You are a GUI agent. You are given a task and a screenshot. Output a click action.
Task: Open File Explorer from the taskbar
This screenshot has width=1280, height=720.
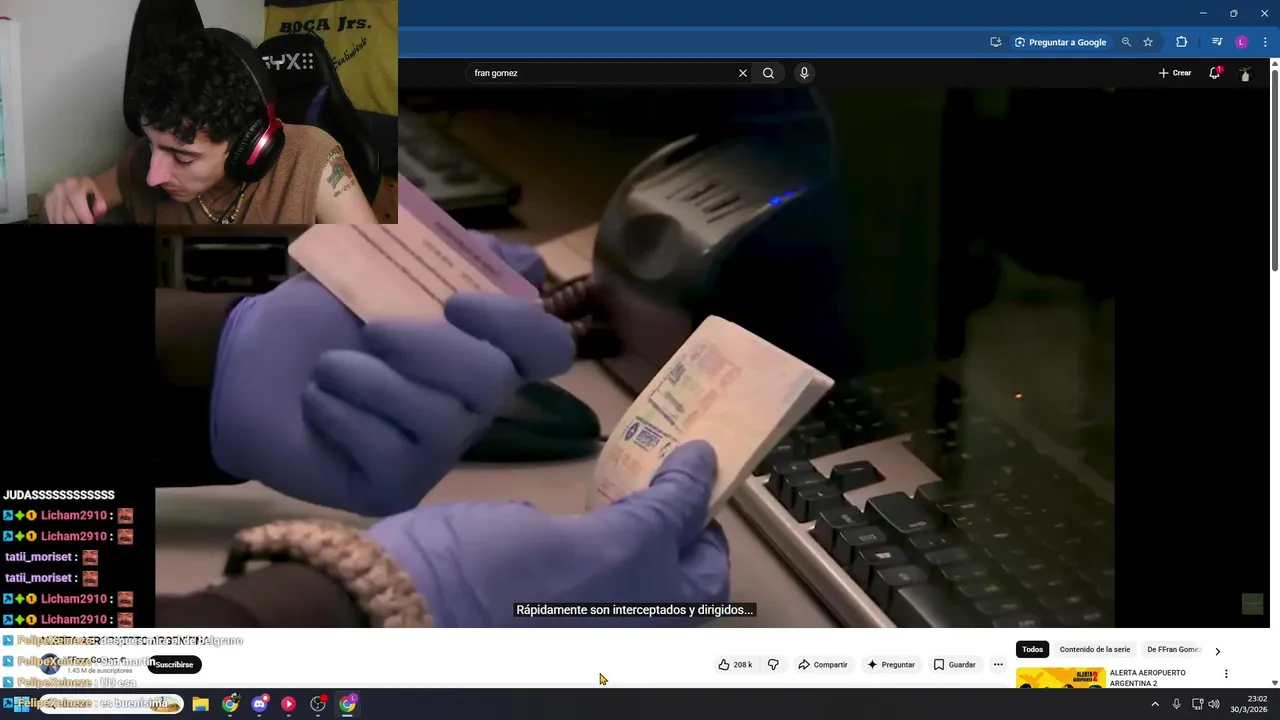pos(200,704)
